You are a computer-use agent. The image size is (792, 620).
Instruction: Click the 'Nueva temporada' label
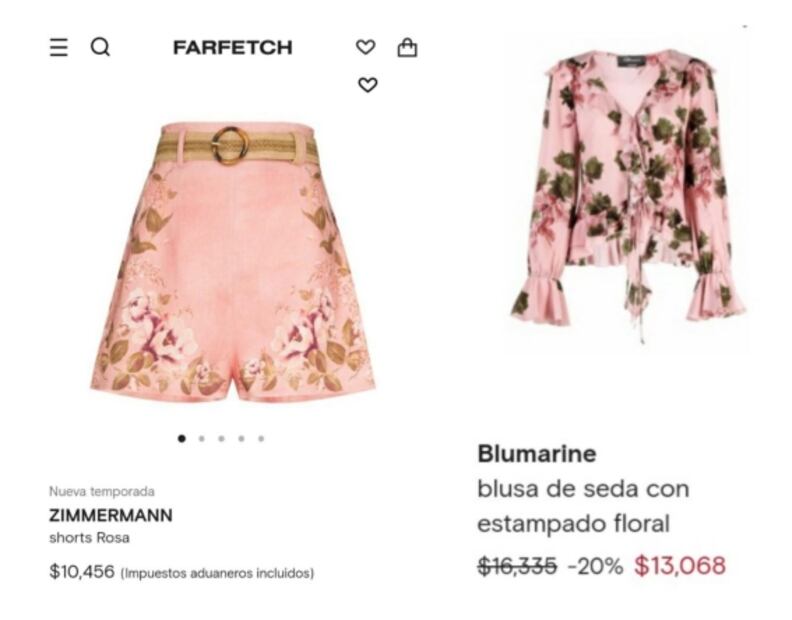pos(102,491)
